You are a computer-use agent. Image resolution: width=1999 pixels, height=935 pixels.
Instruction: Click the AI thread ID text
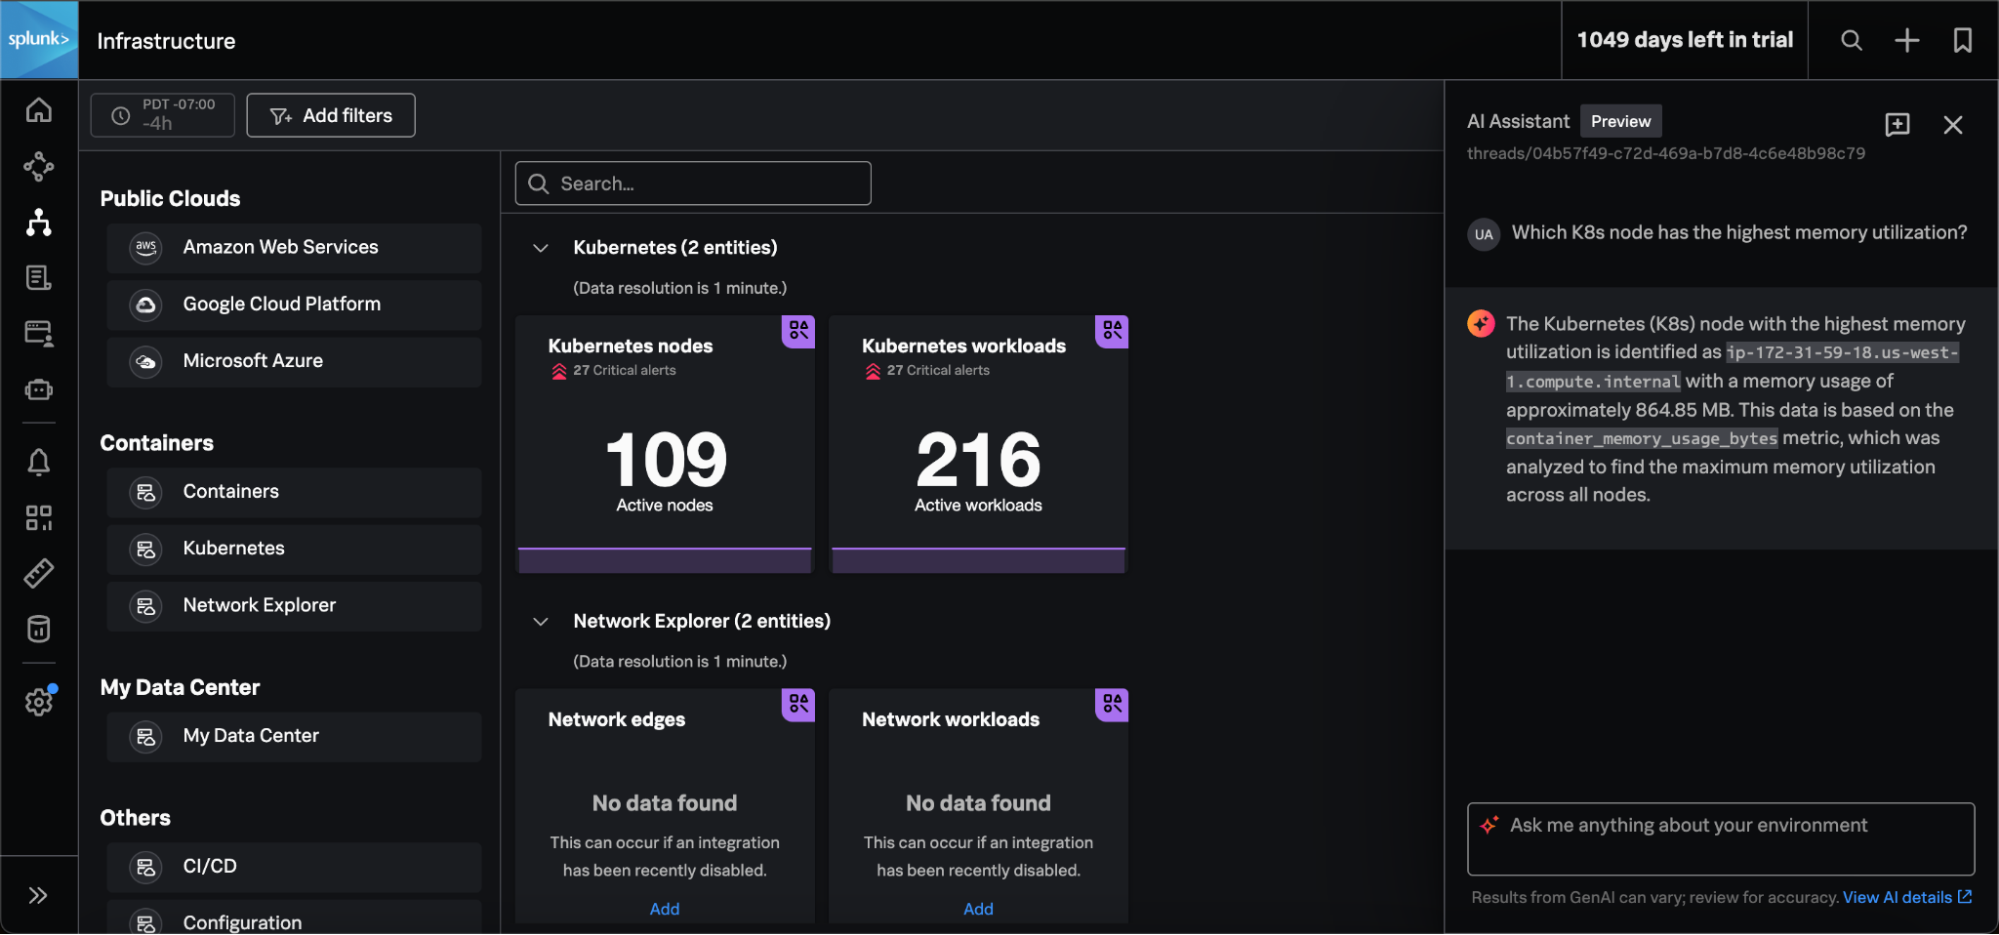[1666, 154]
